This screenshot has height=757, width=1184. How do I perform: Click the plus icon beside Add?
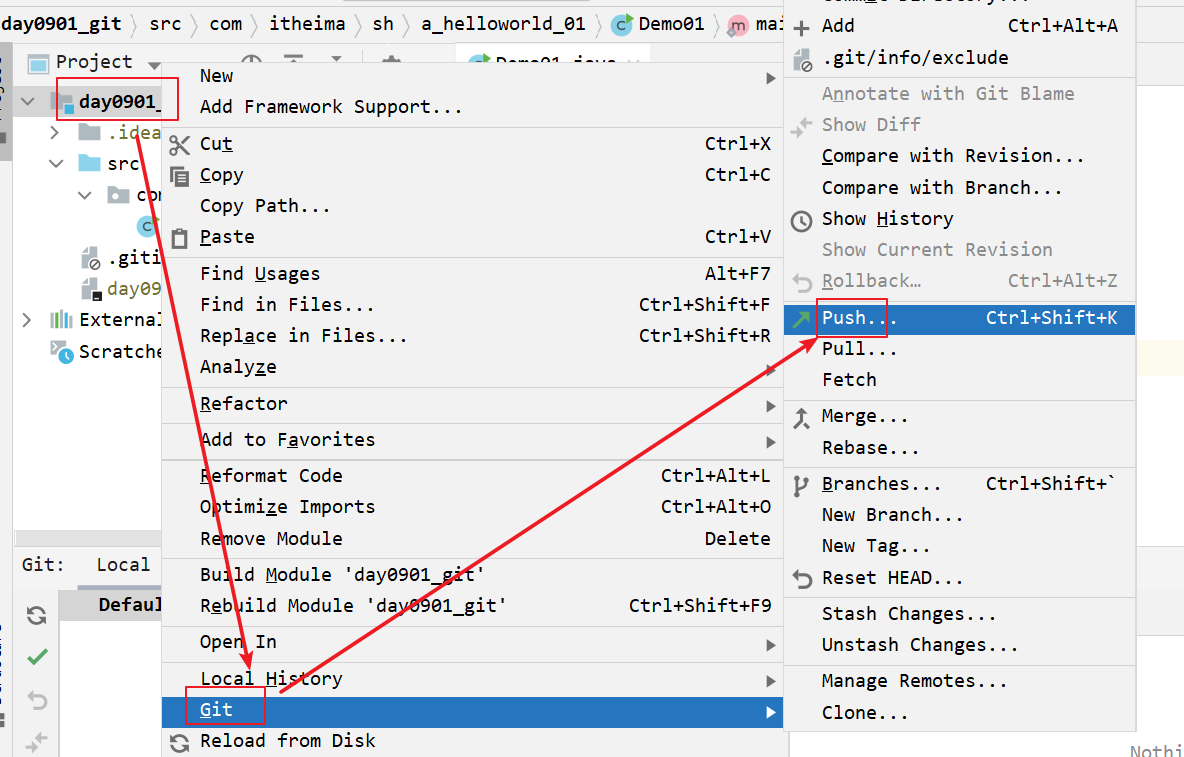801,27
